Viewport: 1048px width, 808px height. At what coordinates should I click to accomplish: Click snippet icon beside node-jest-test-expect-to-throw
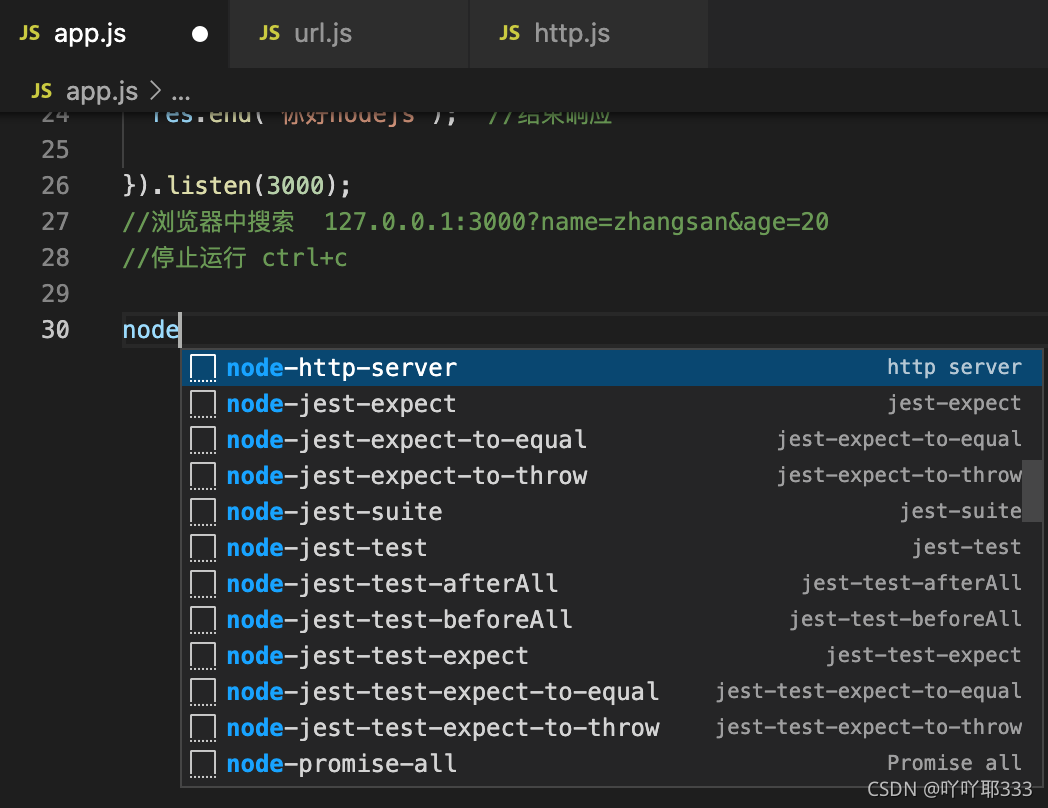pos(203,729)
